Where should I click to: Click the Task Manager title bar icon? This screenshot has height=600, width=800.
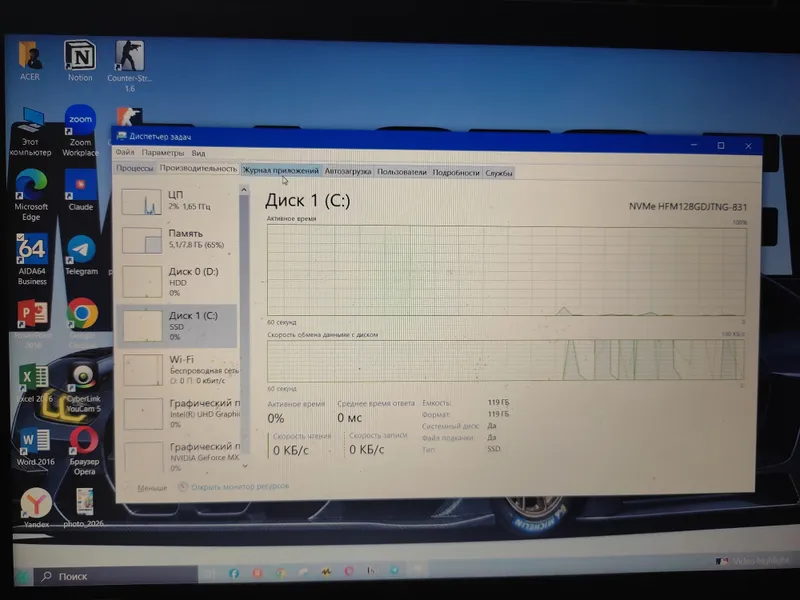coord(121,136)
